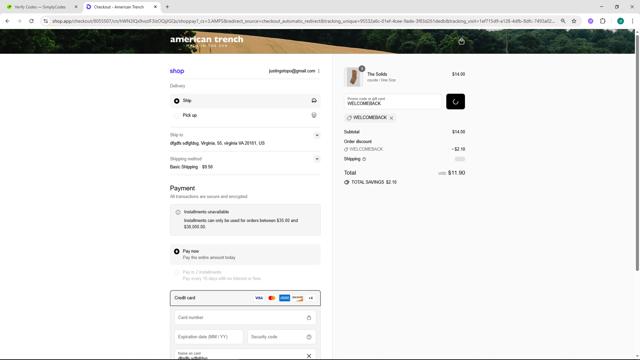
Task: Focus the Expiration date field
Action: pos(209,337)
